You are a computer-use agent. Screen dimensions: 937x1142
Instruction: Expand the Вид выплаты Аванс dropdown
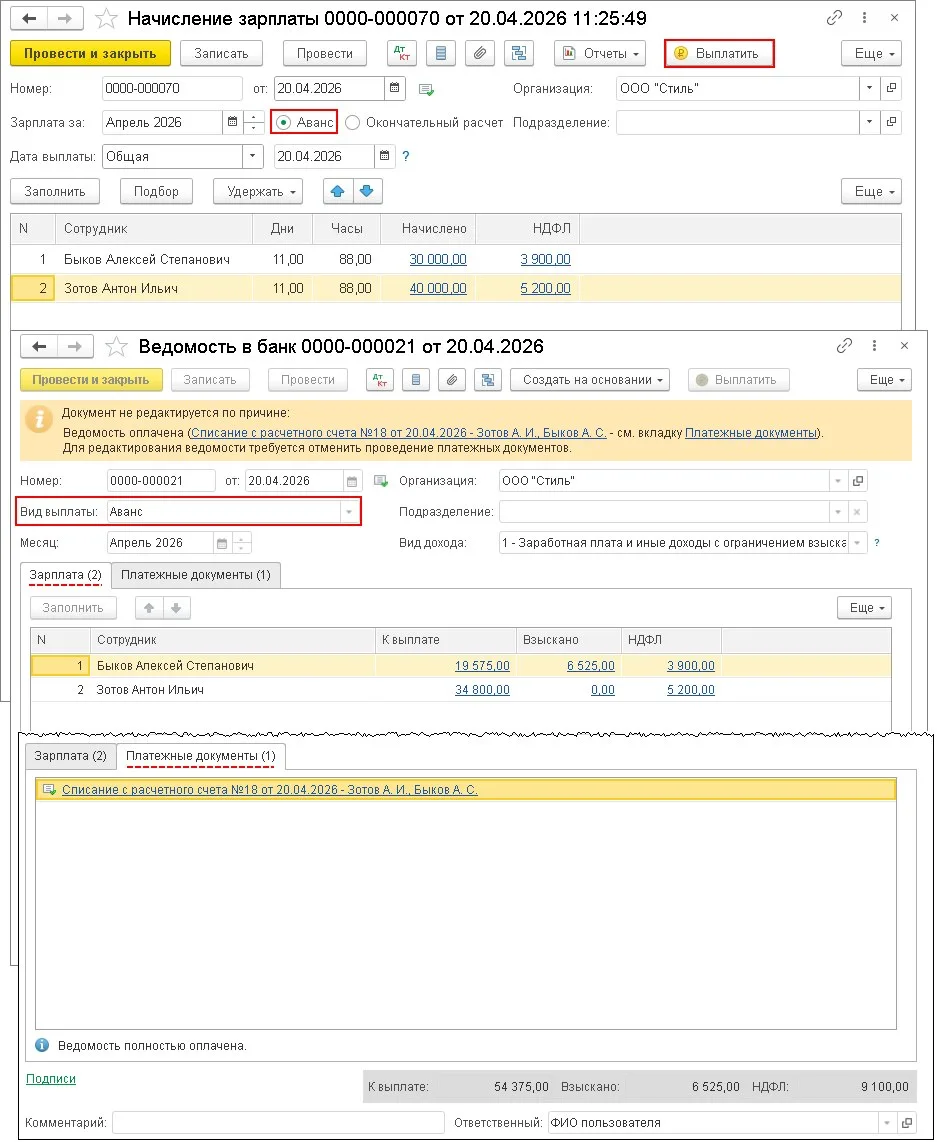click(x=349, y=512)
